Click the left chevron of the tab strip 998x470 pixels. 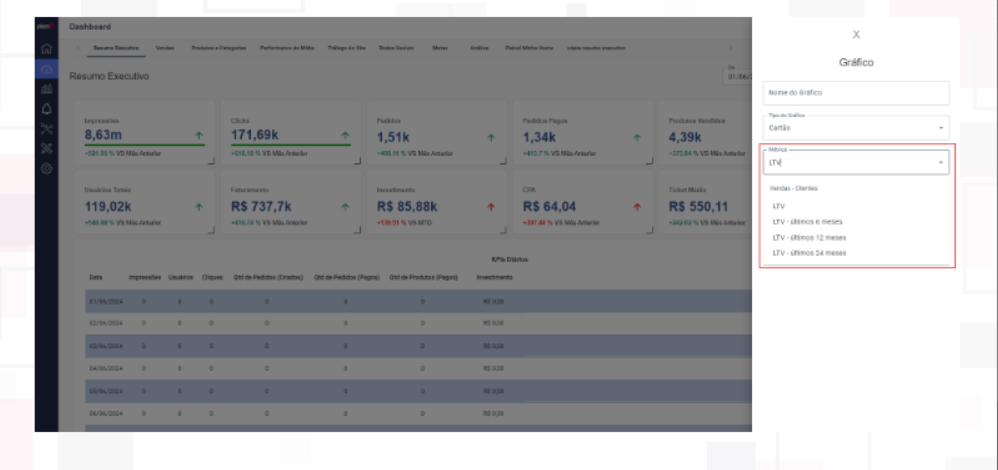(x=78, y=48)
